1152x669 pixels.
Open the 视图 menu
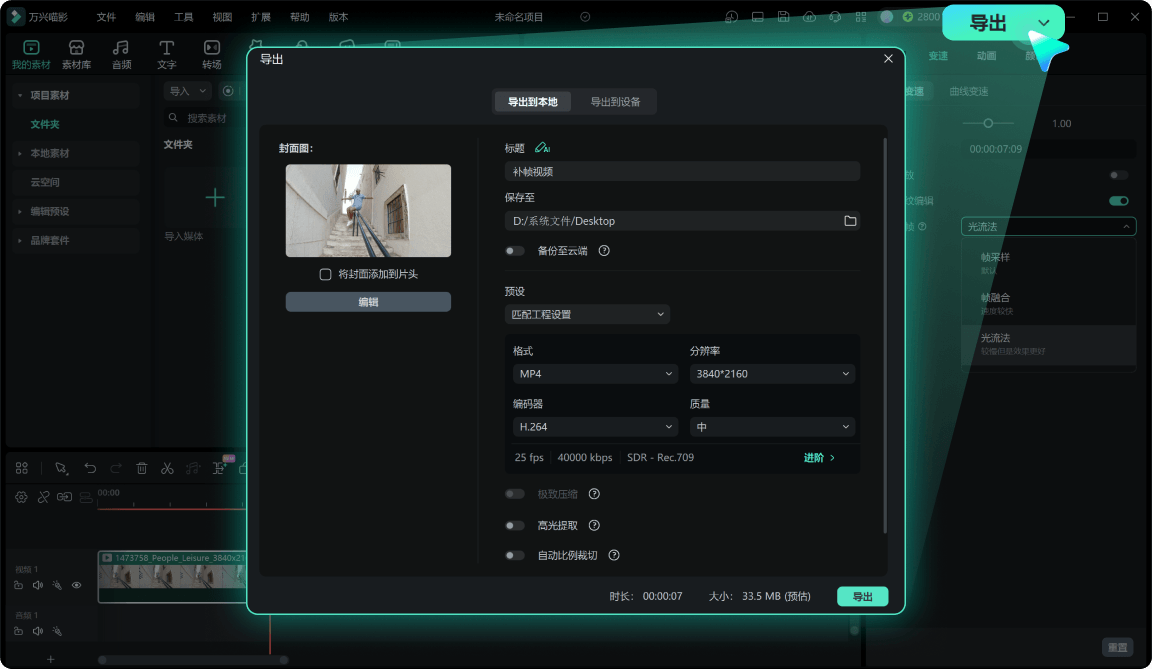click(x=222, y=17)
